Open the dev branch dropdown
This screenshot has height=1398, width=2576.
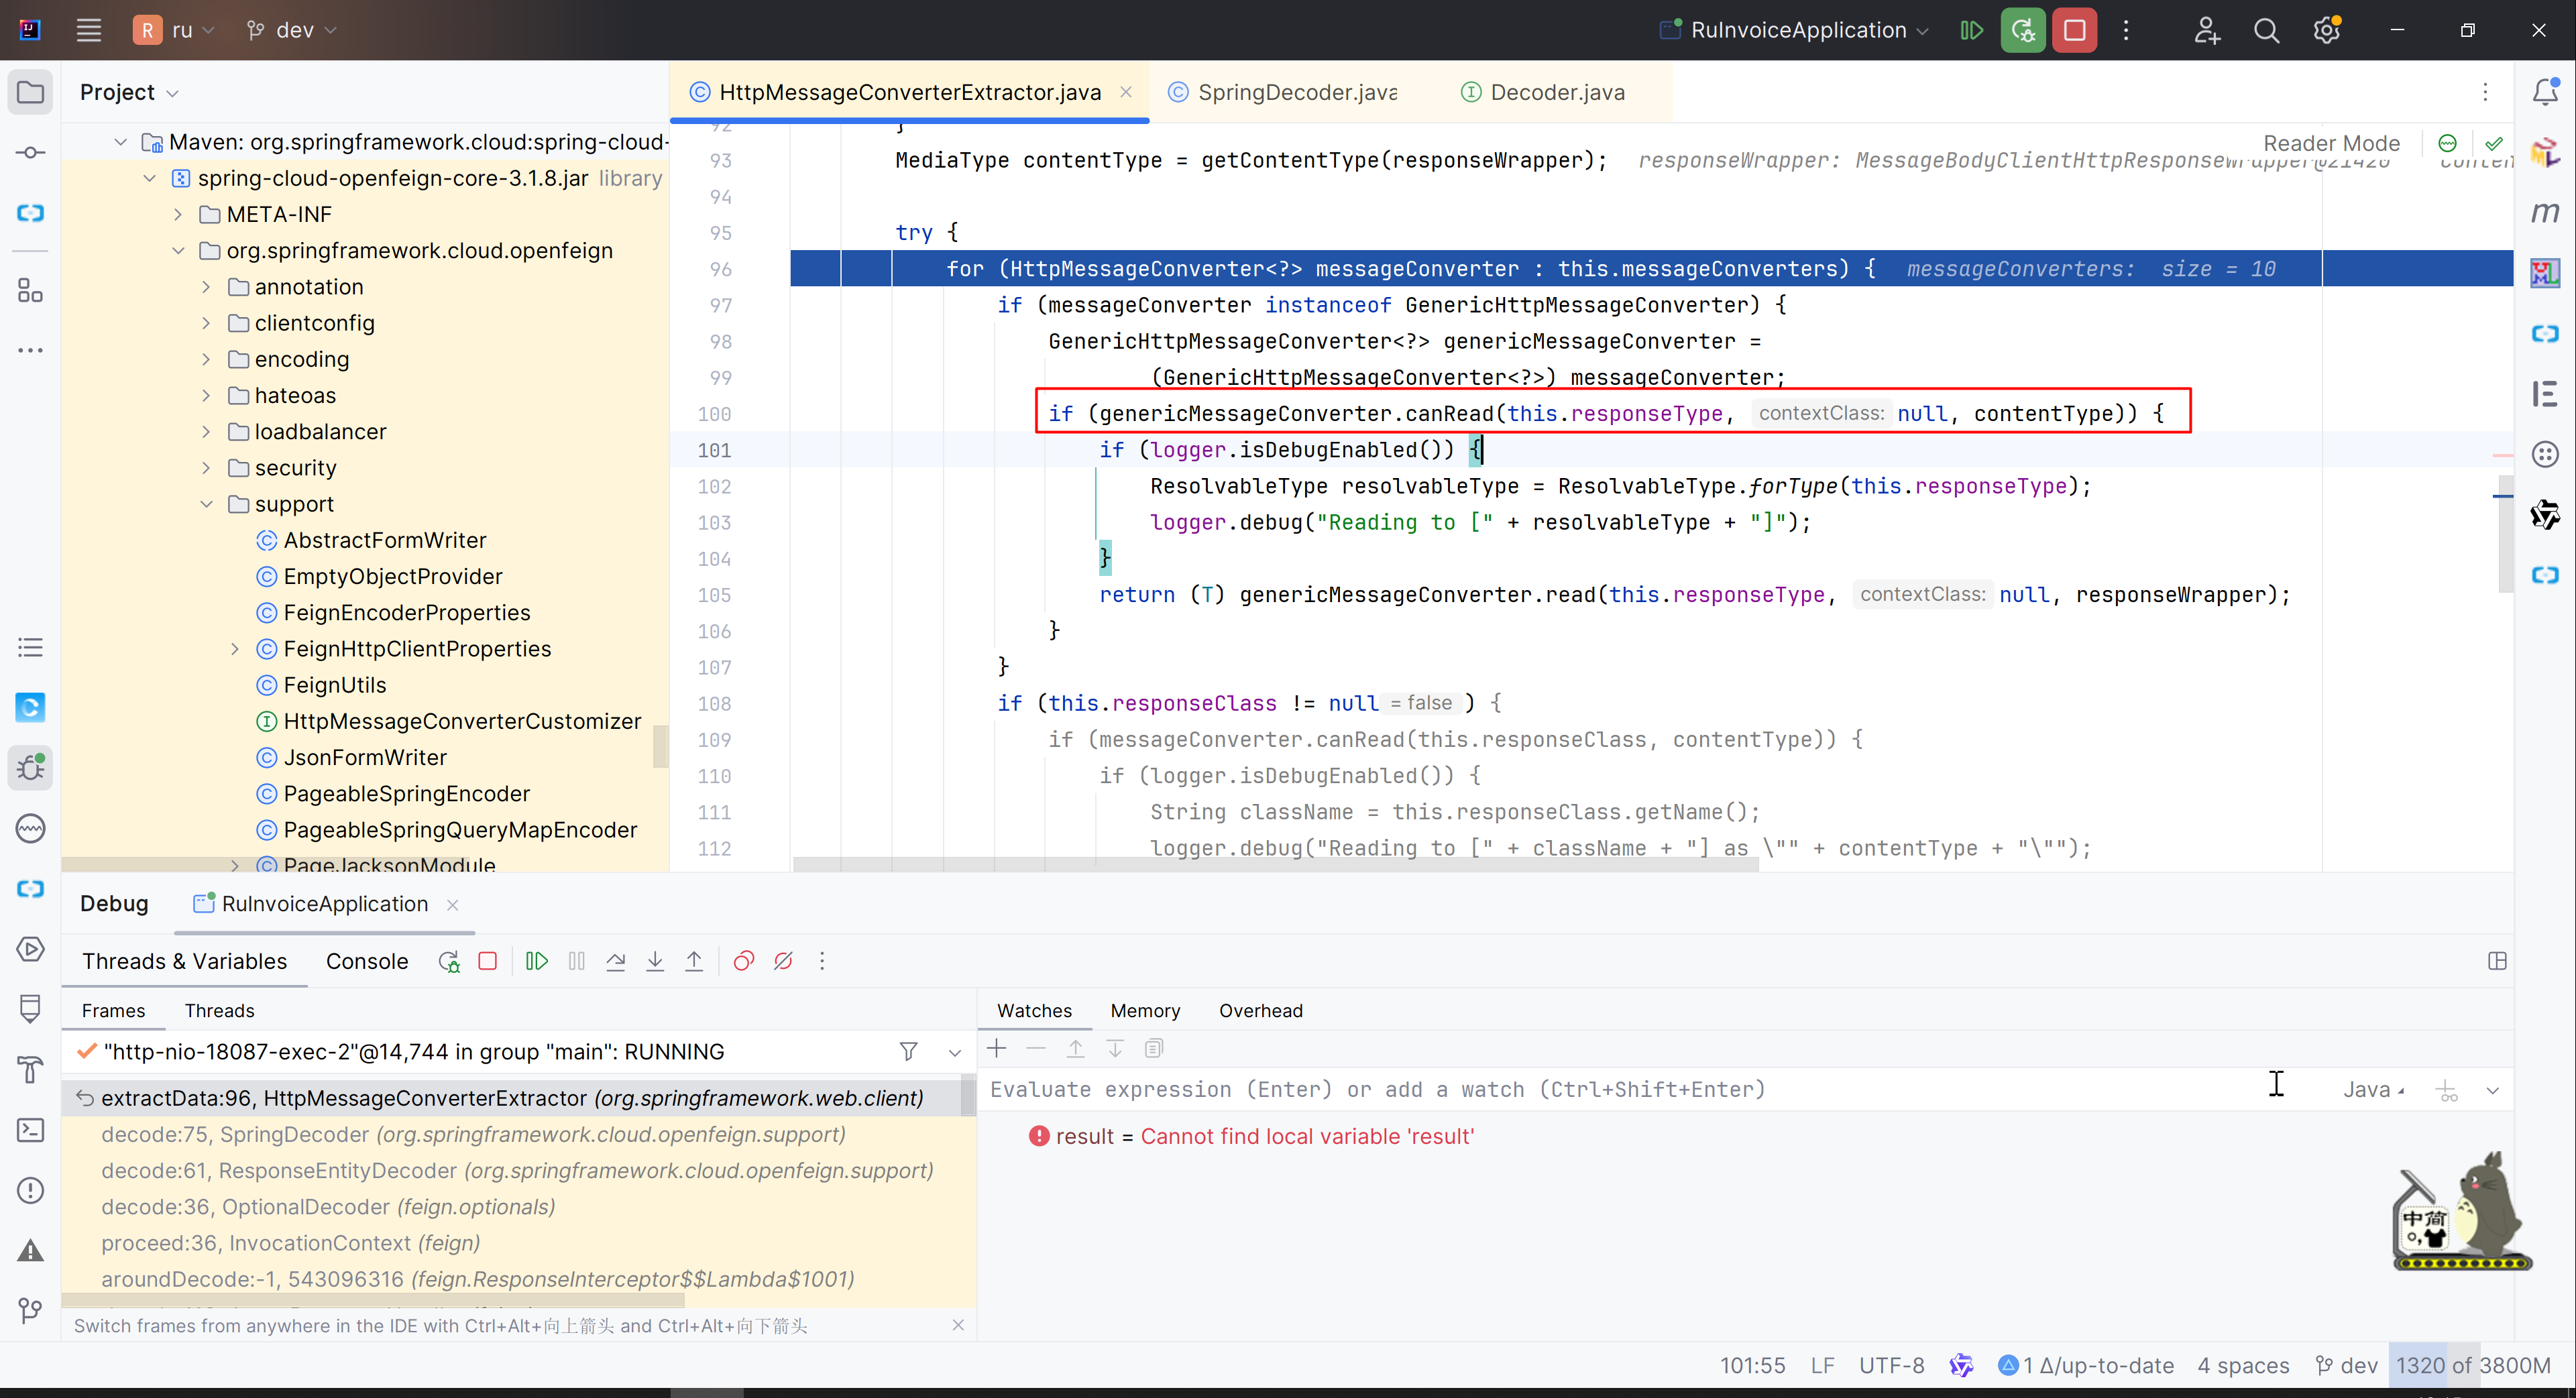(292, 30)
